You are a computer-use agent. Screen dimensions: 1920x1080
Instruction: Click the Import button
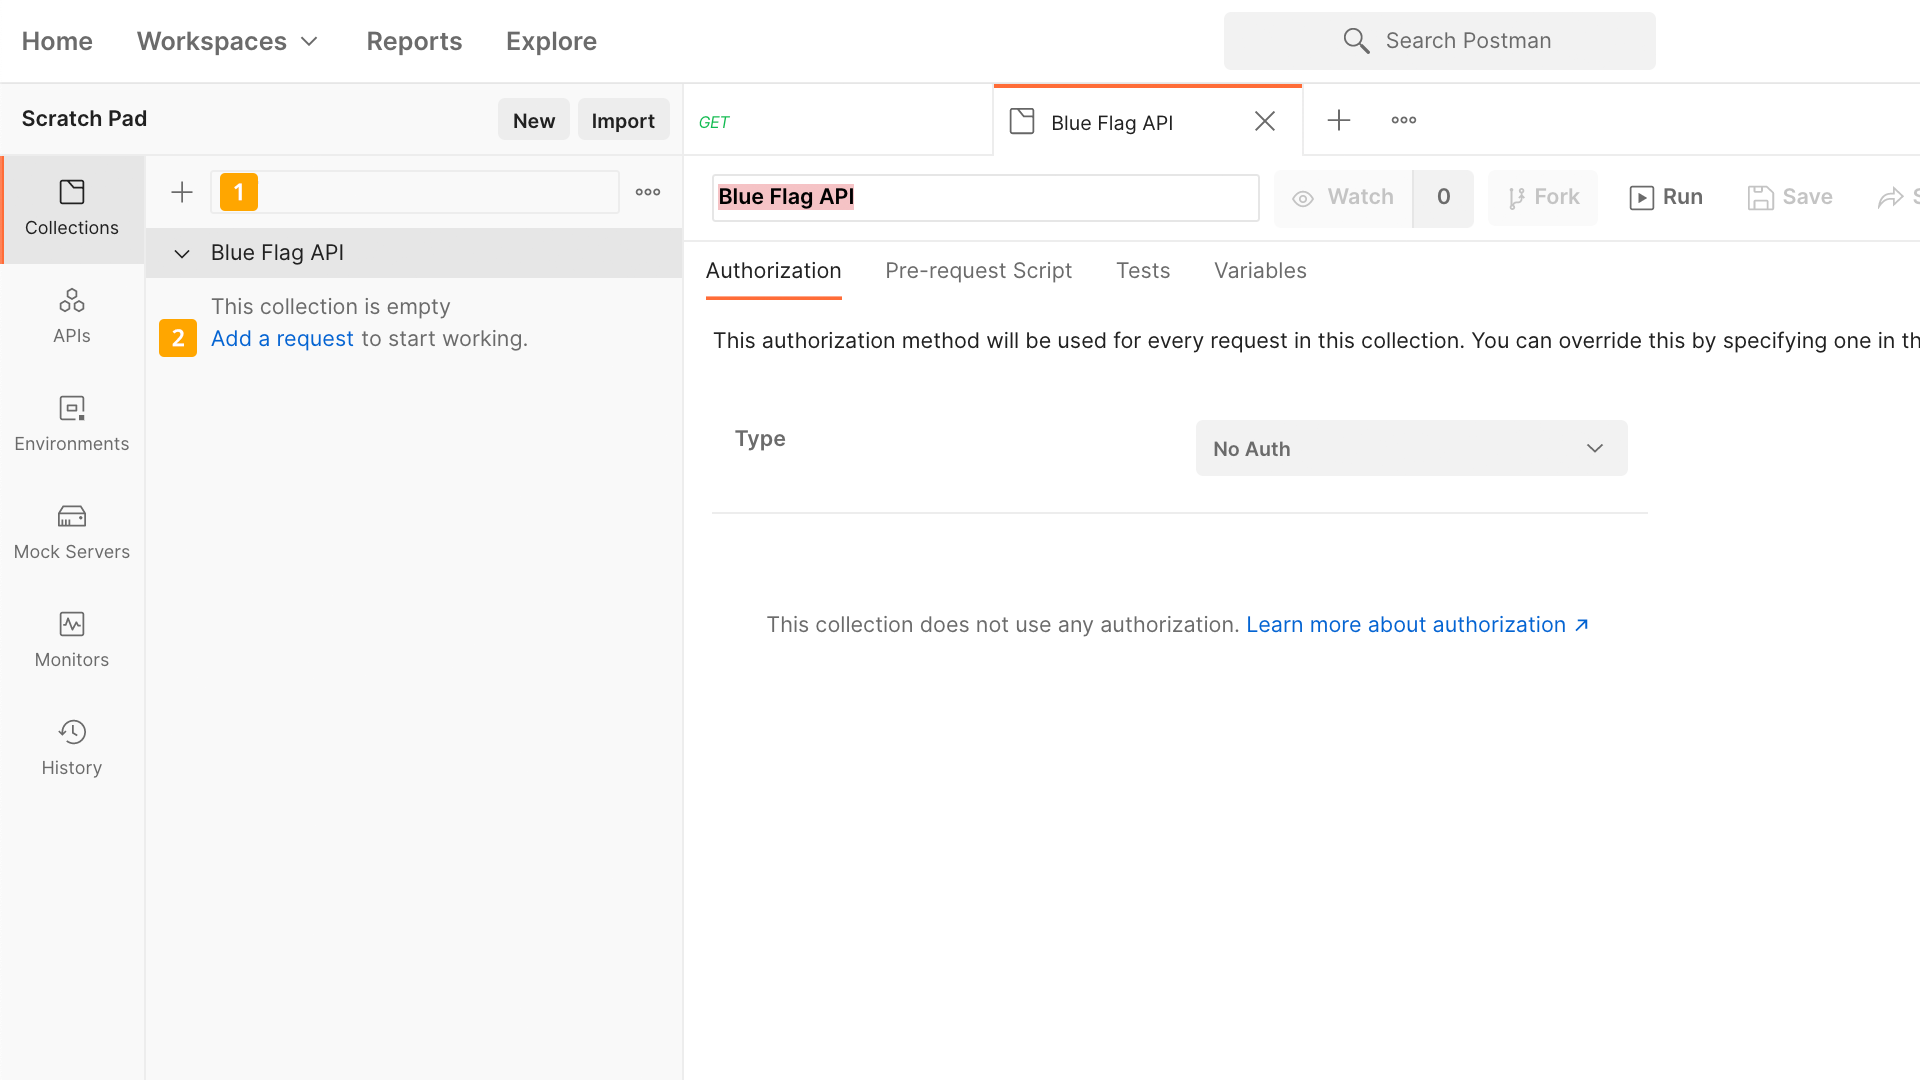tap(622, 121)
